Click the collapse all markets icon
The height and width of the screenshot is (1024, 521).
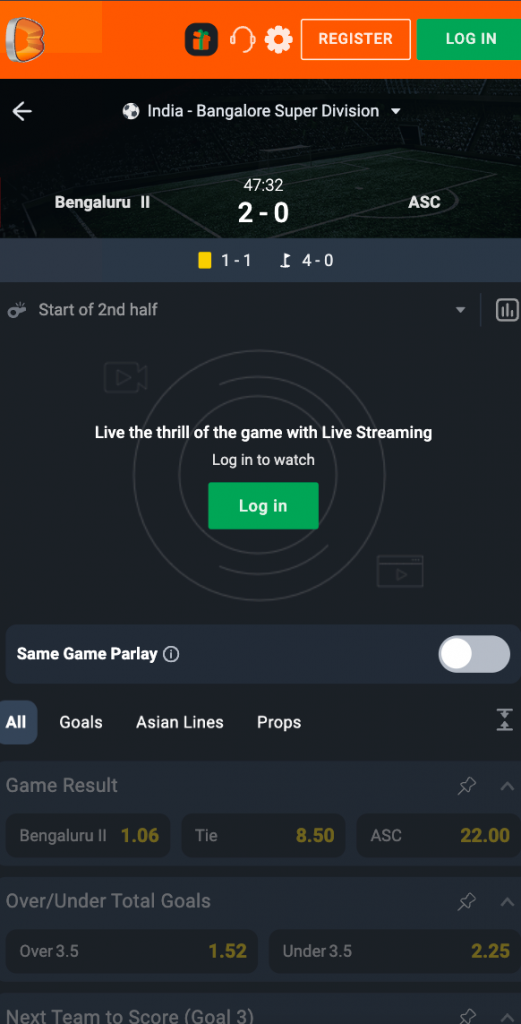click(x=505, y=720)
